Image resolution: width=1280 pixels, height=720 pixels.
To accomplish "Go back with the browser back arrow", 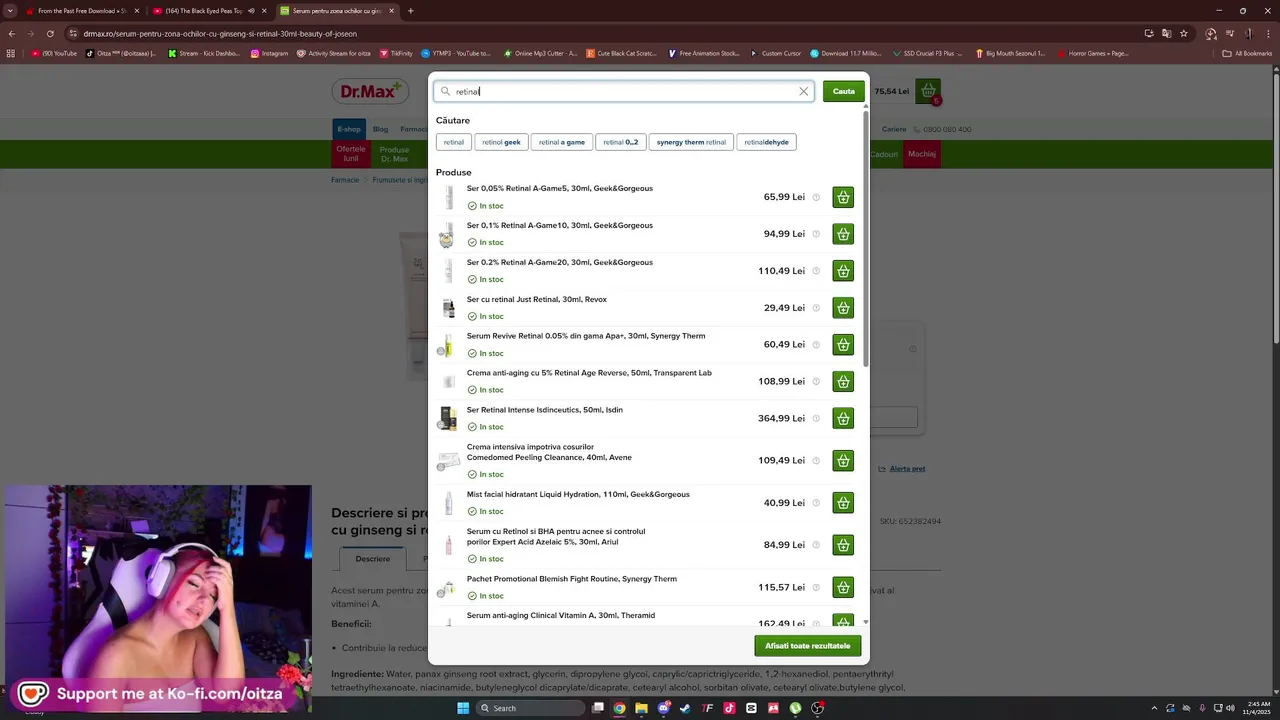I will pyautogui.click(x=11, y=33).
